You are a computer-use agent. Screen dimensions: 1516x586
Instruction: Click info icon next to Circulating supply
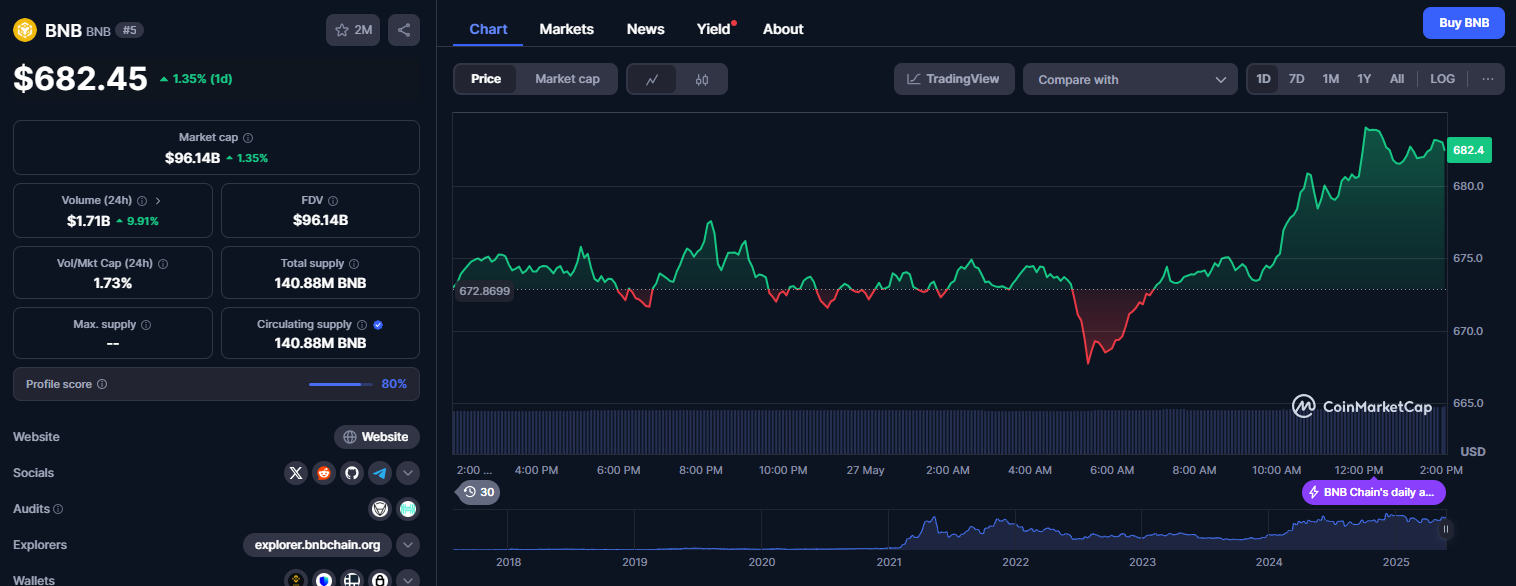362,324
